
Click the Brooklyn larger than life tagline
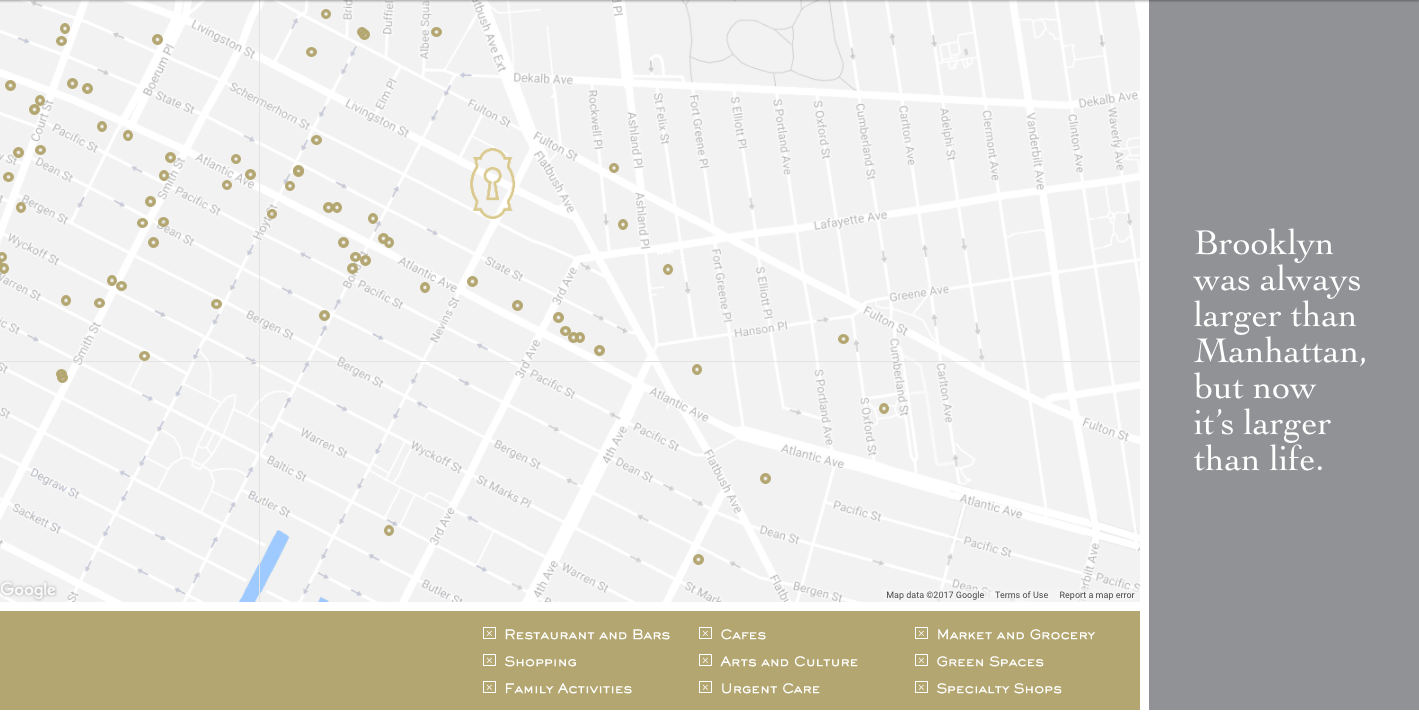pyautogui.click(x=1279, y=351)
